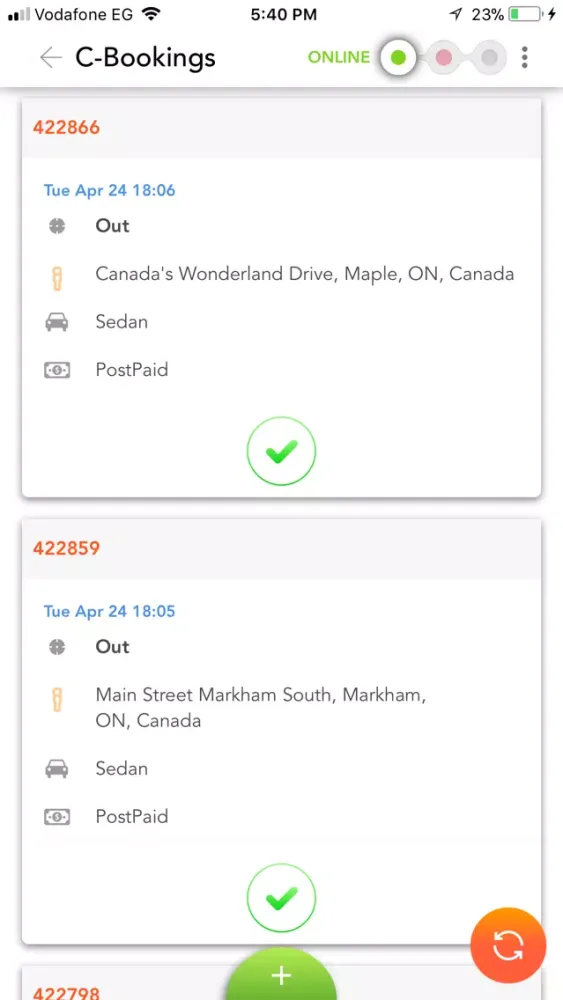Tap the green plus add booking button
Screen dimensions: 563x1000
pyautogui.click(x=281, y=974)
